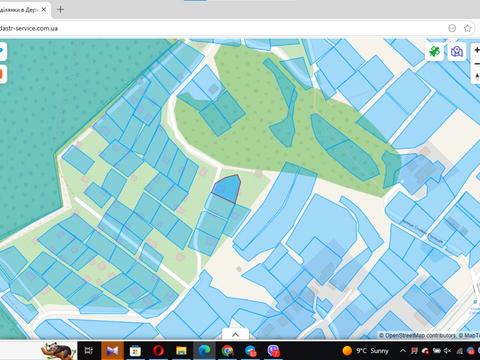Open File Explorer from taskbar

tap(181, 351)
